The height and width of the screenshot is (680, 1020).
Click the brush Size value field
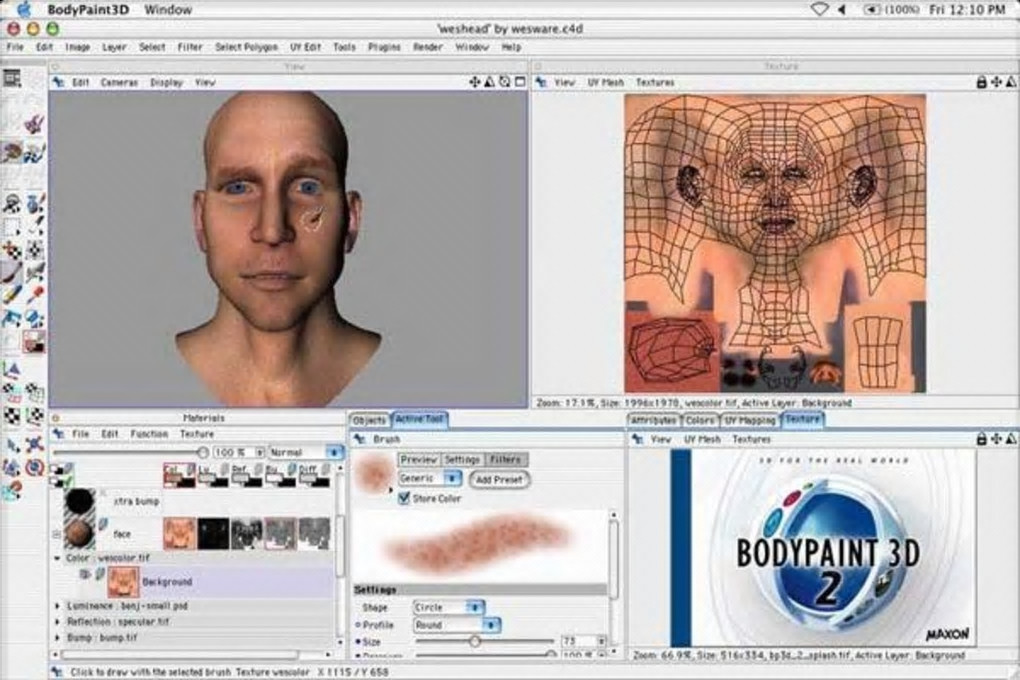(578, 642)
